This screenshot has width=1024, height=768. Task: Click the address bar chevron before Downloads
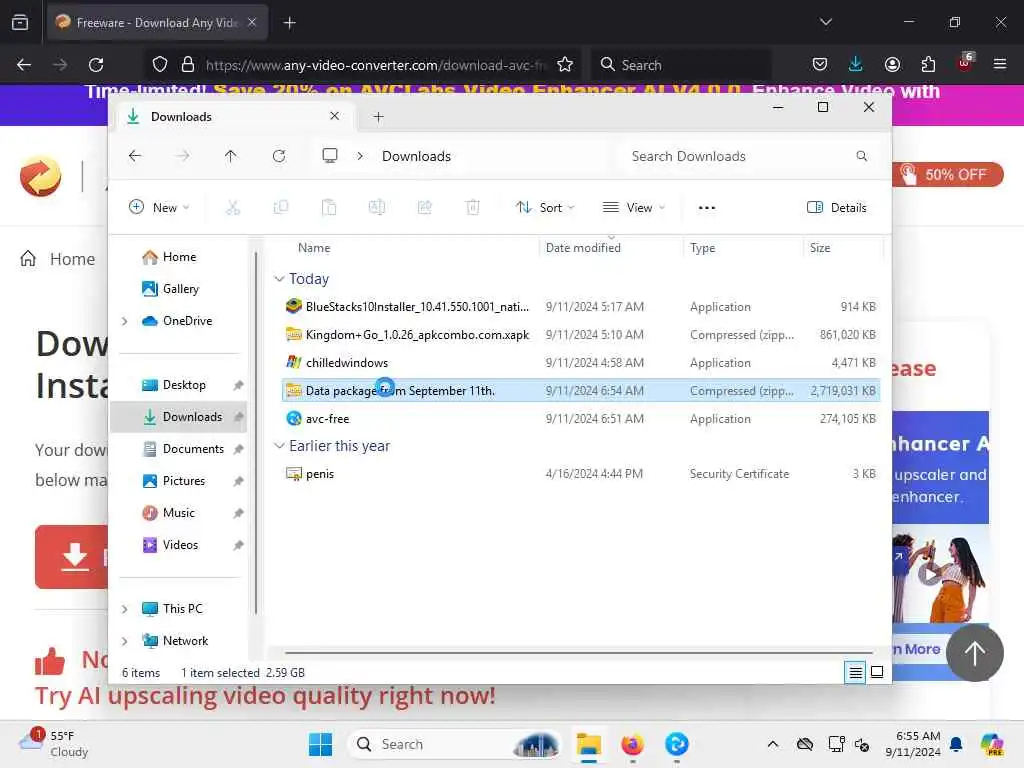click(360, 156)
